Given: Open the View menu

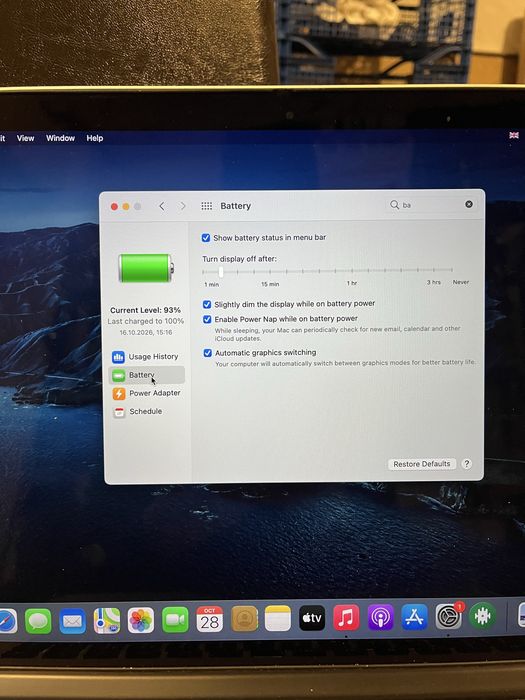Looking at the screenshot, I should (x=25, y=138).
